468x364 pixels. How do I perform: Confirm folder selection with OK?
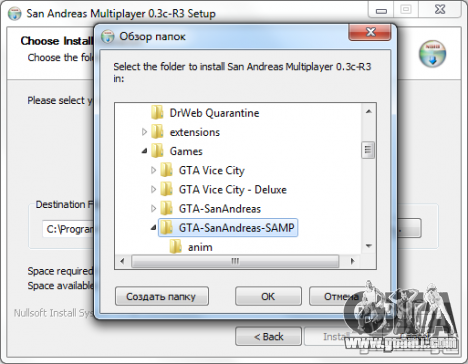pyautogui.click(x=268, y=296)
